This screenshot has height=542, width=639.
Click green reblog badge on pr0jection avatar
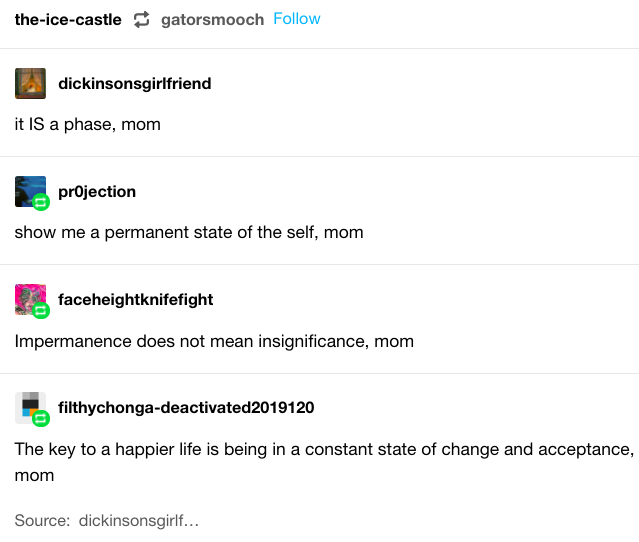pyautogui.click(x=41, y=202)
